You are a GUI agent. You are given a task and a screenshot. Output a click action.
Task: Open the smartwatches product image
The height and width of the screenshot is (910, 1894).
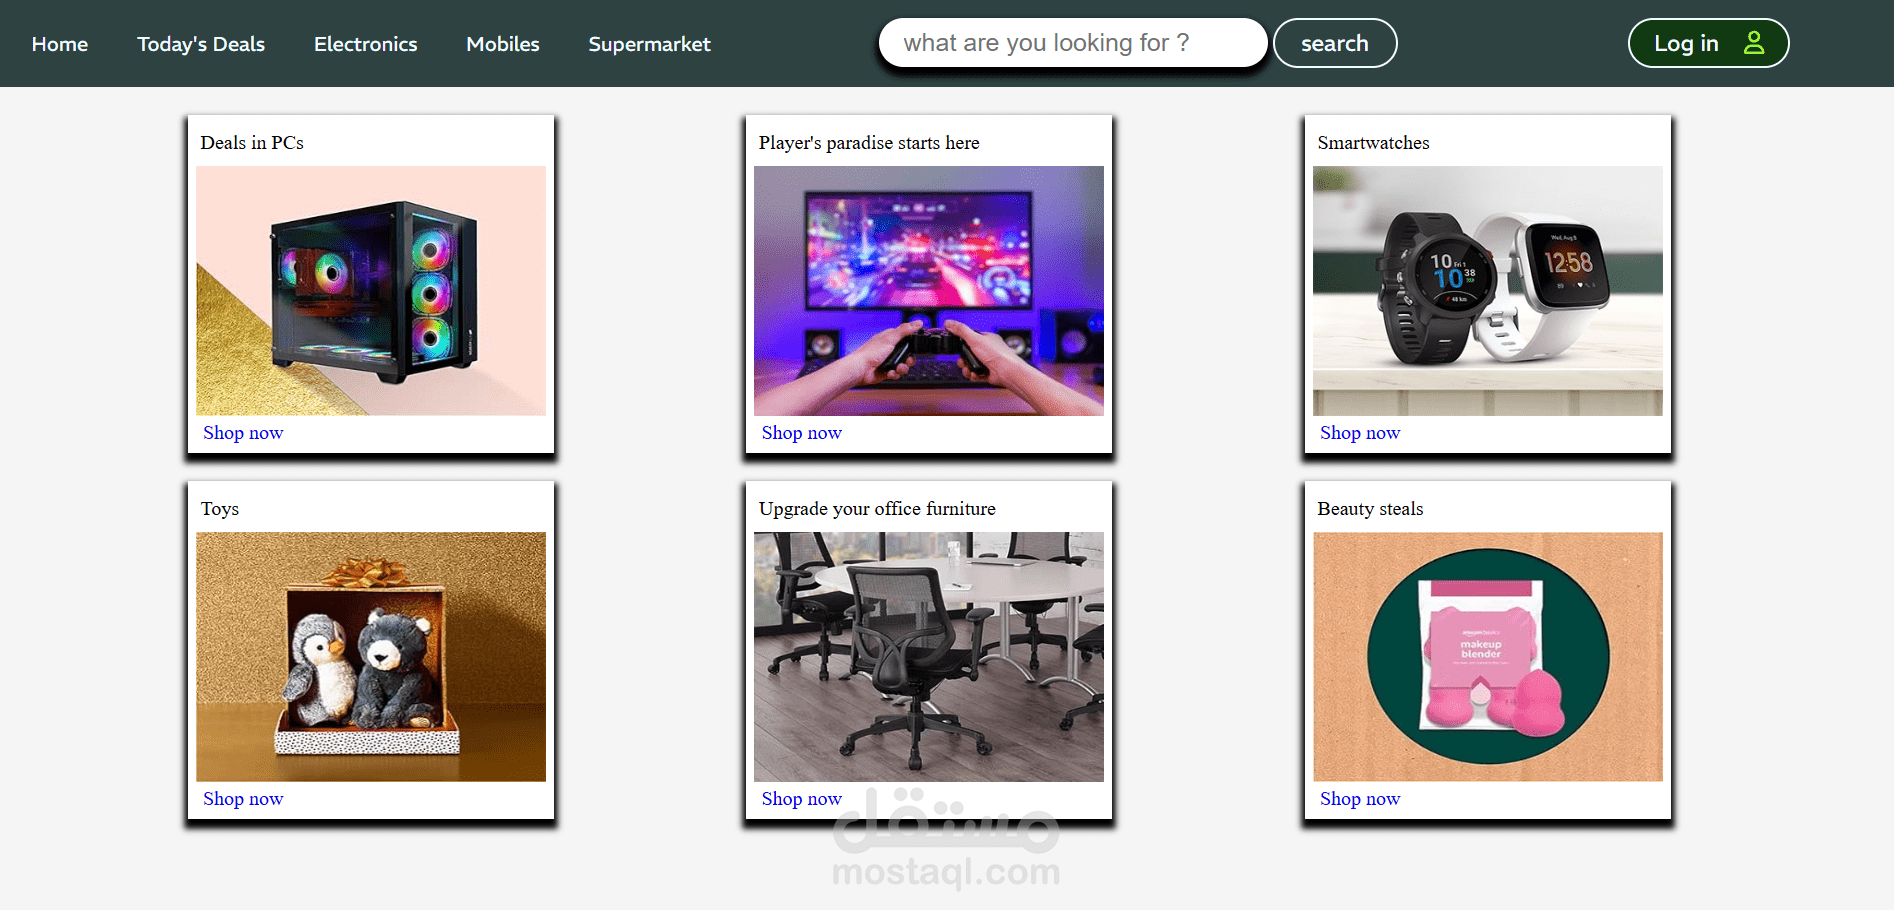click(1488, 291)
